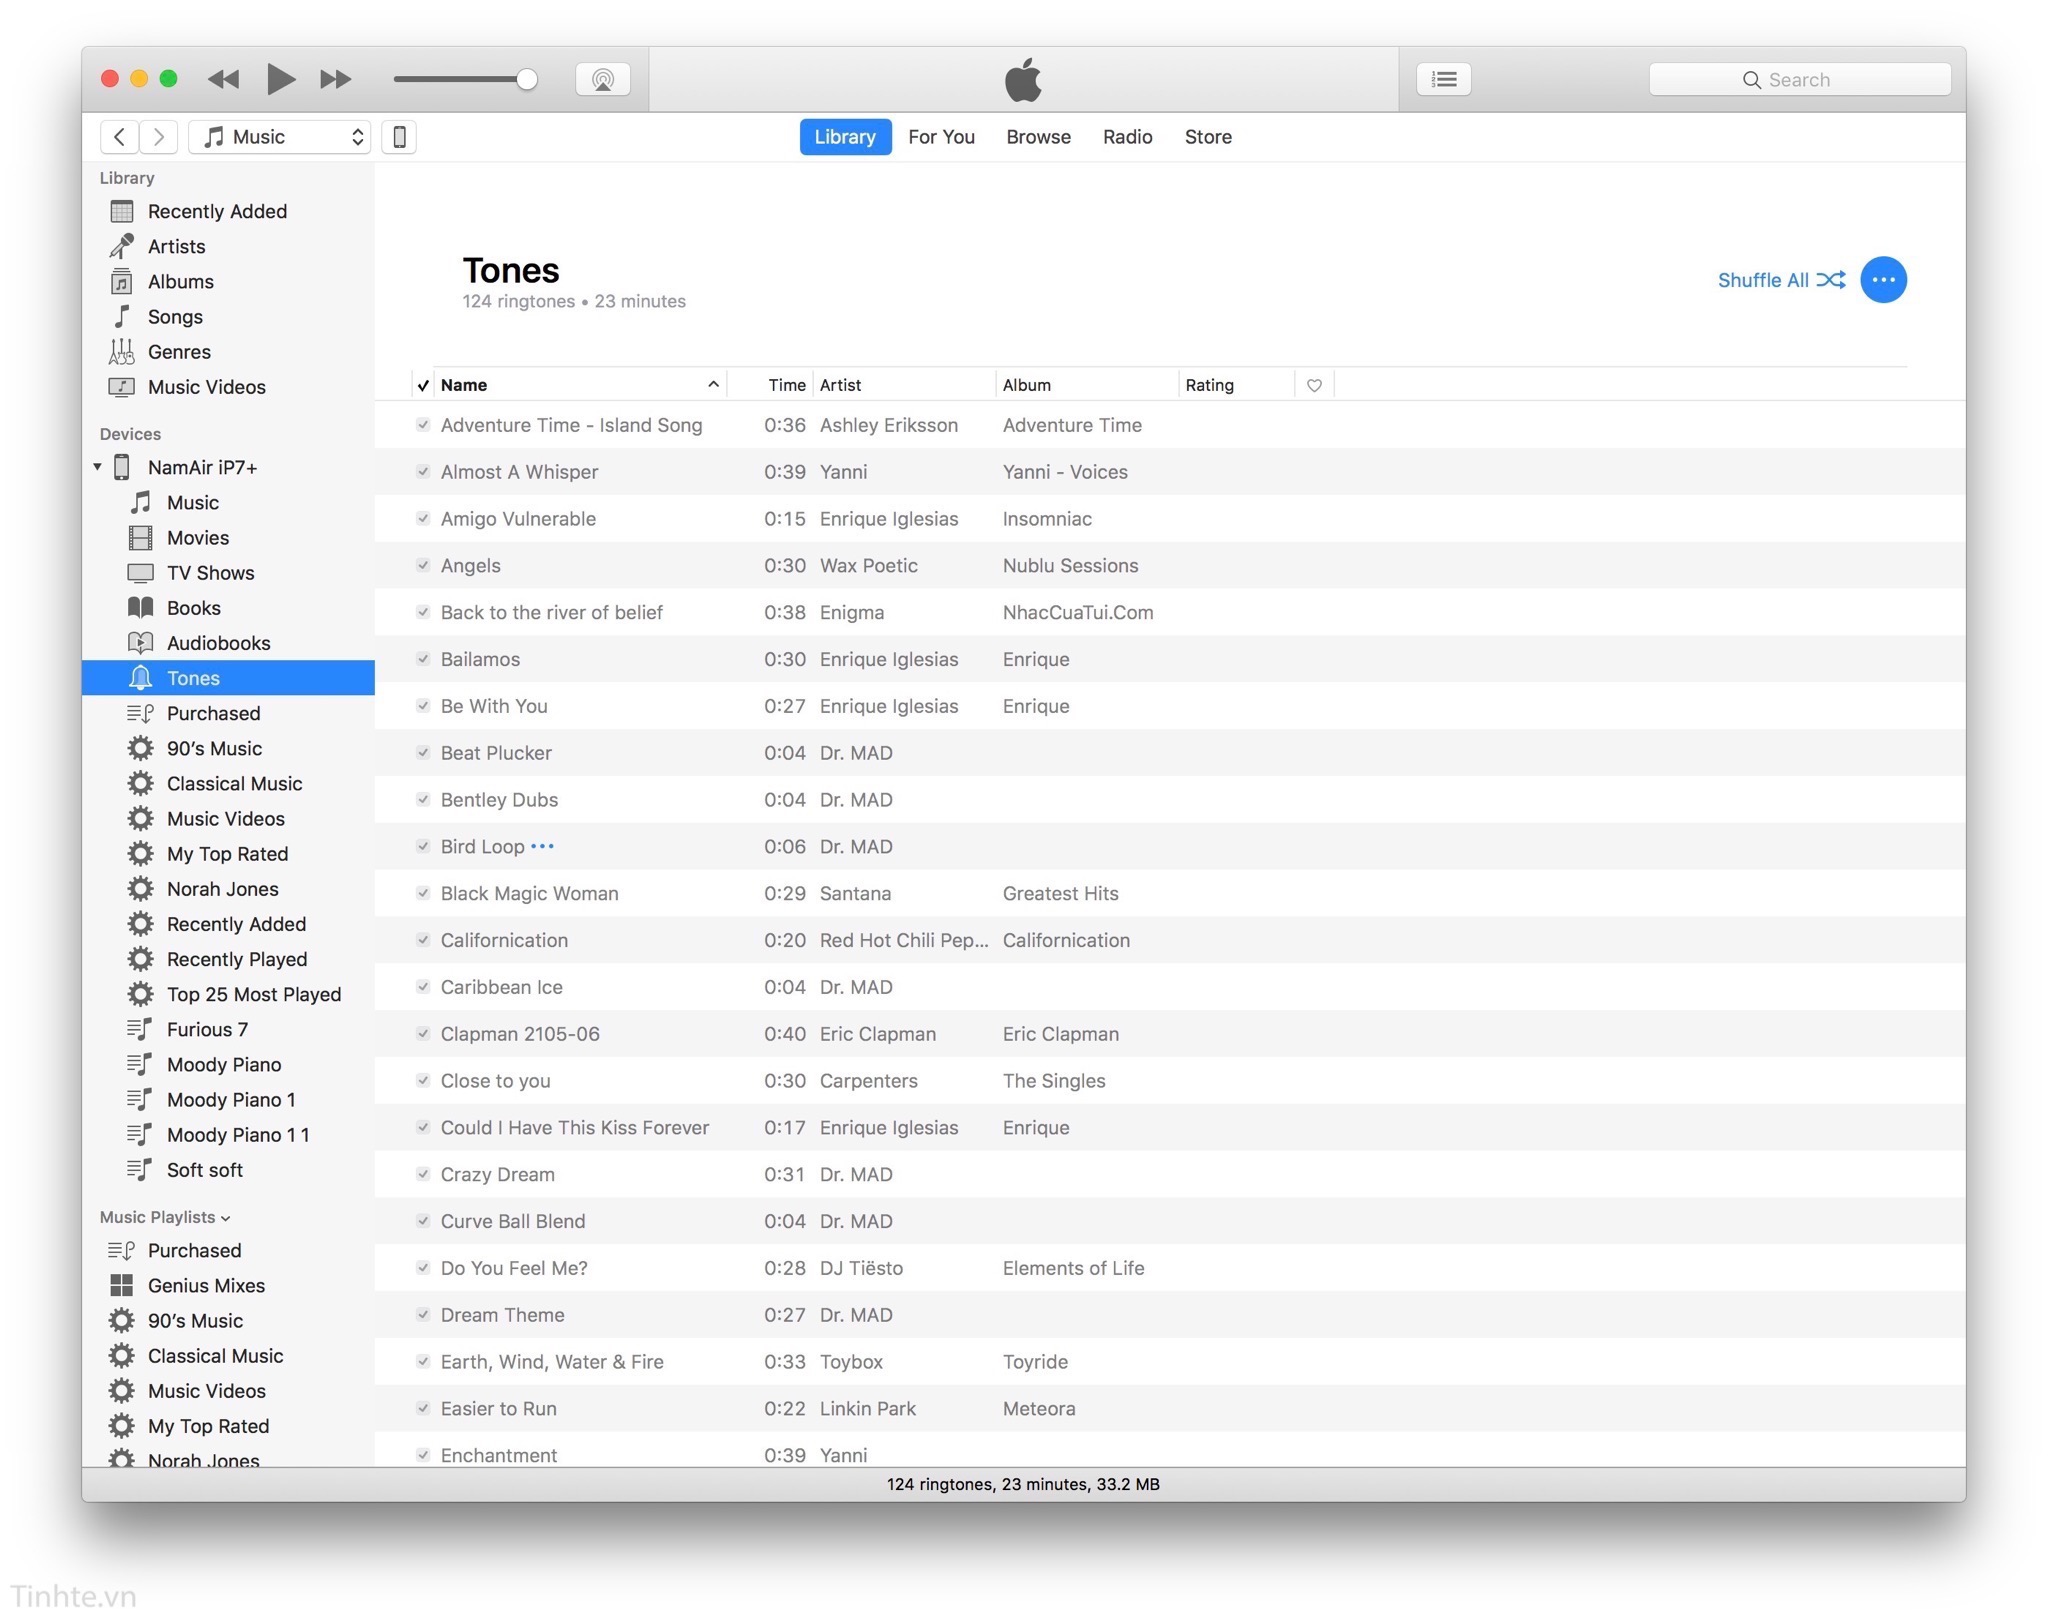2048x1619 pixels.
Task: Open the 90's Music device playlist
Action: tap(214, 748)
